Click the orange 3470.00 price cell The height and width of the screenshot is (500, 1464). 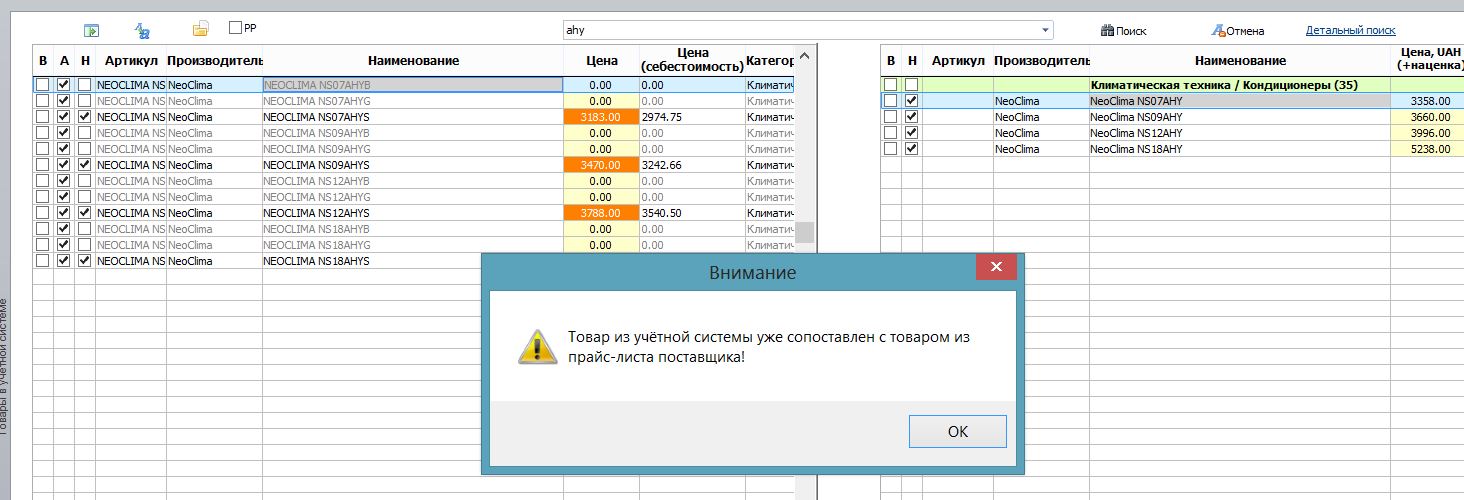(x=601, y=165)
